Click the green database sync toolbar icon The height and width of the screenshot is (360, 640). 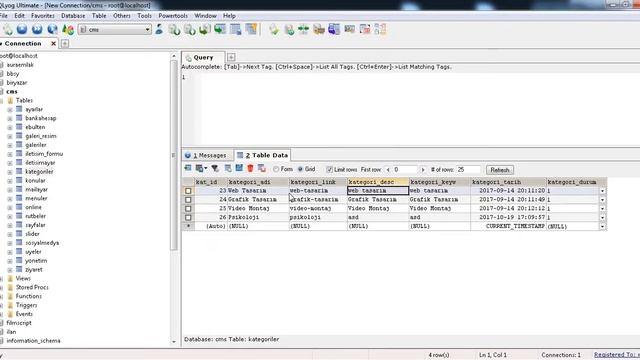[x=289, y=29]
